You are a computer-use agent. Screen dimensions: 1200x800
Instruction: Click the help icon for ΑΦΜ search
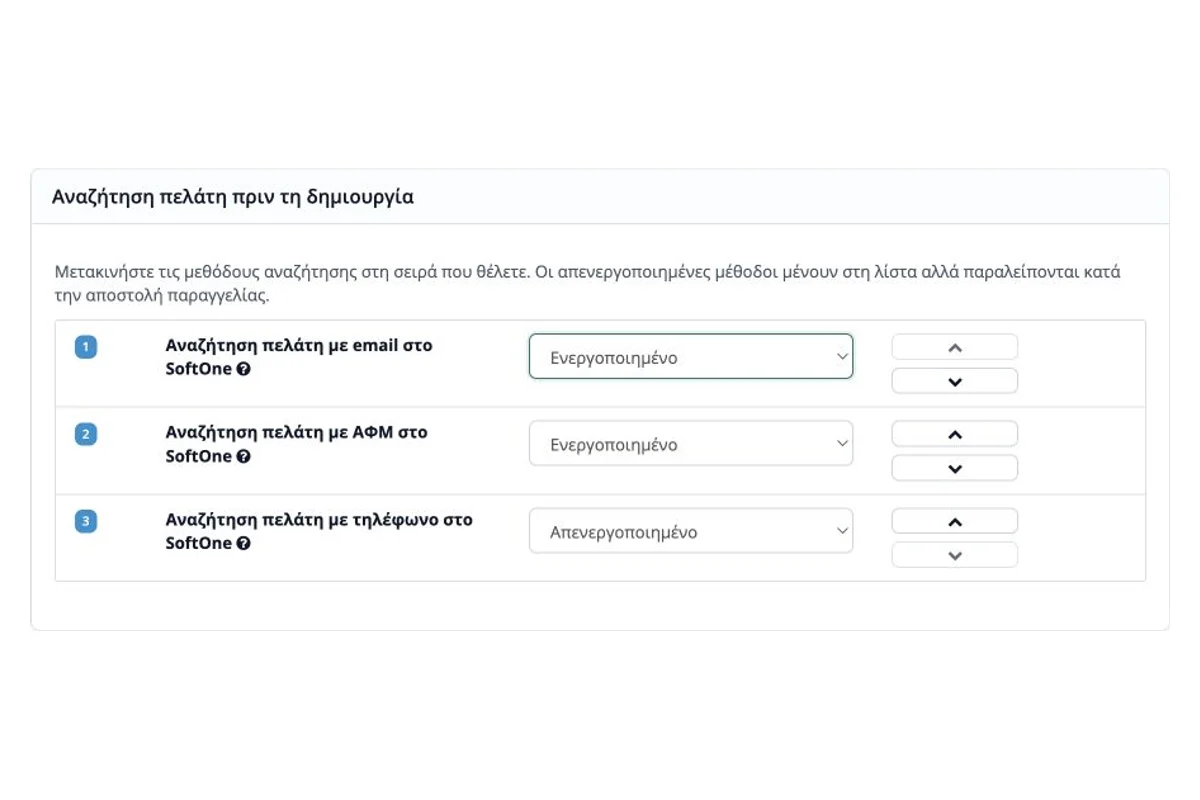tap(244, 456)
